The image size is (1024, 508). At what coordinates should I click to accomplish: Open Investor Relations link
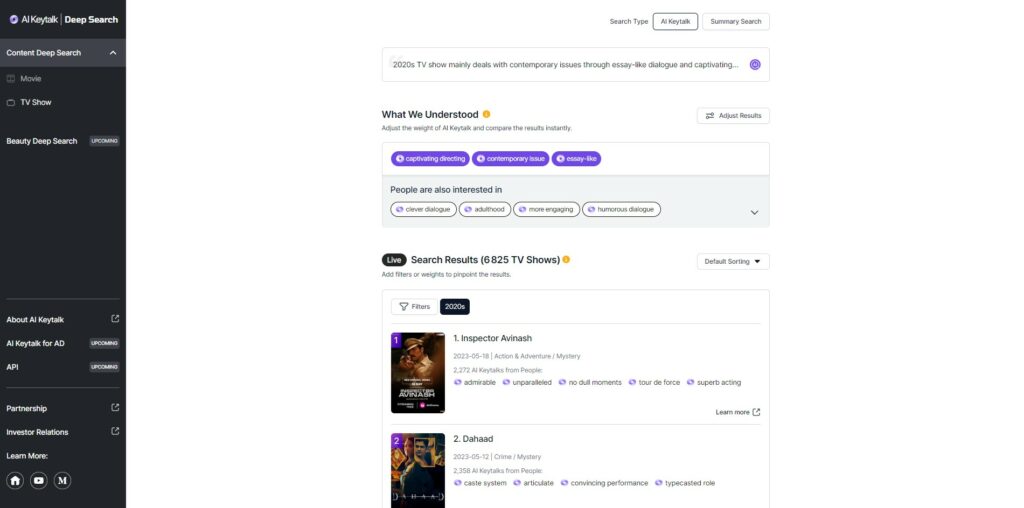click(x=37, y=432)
